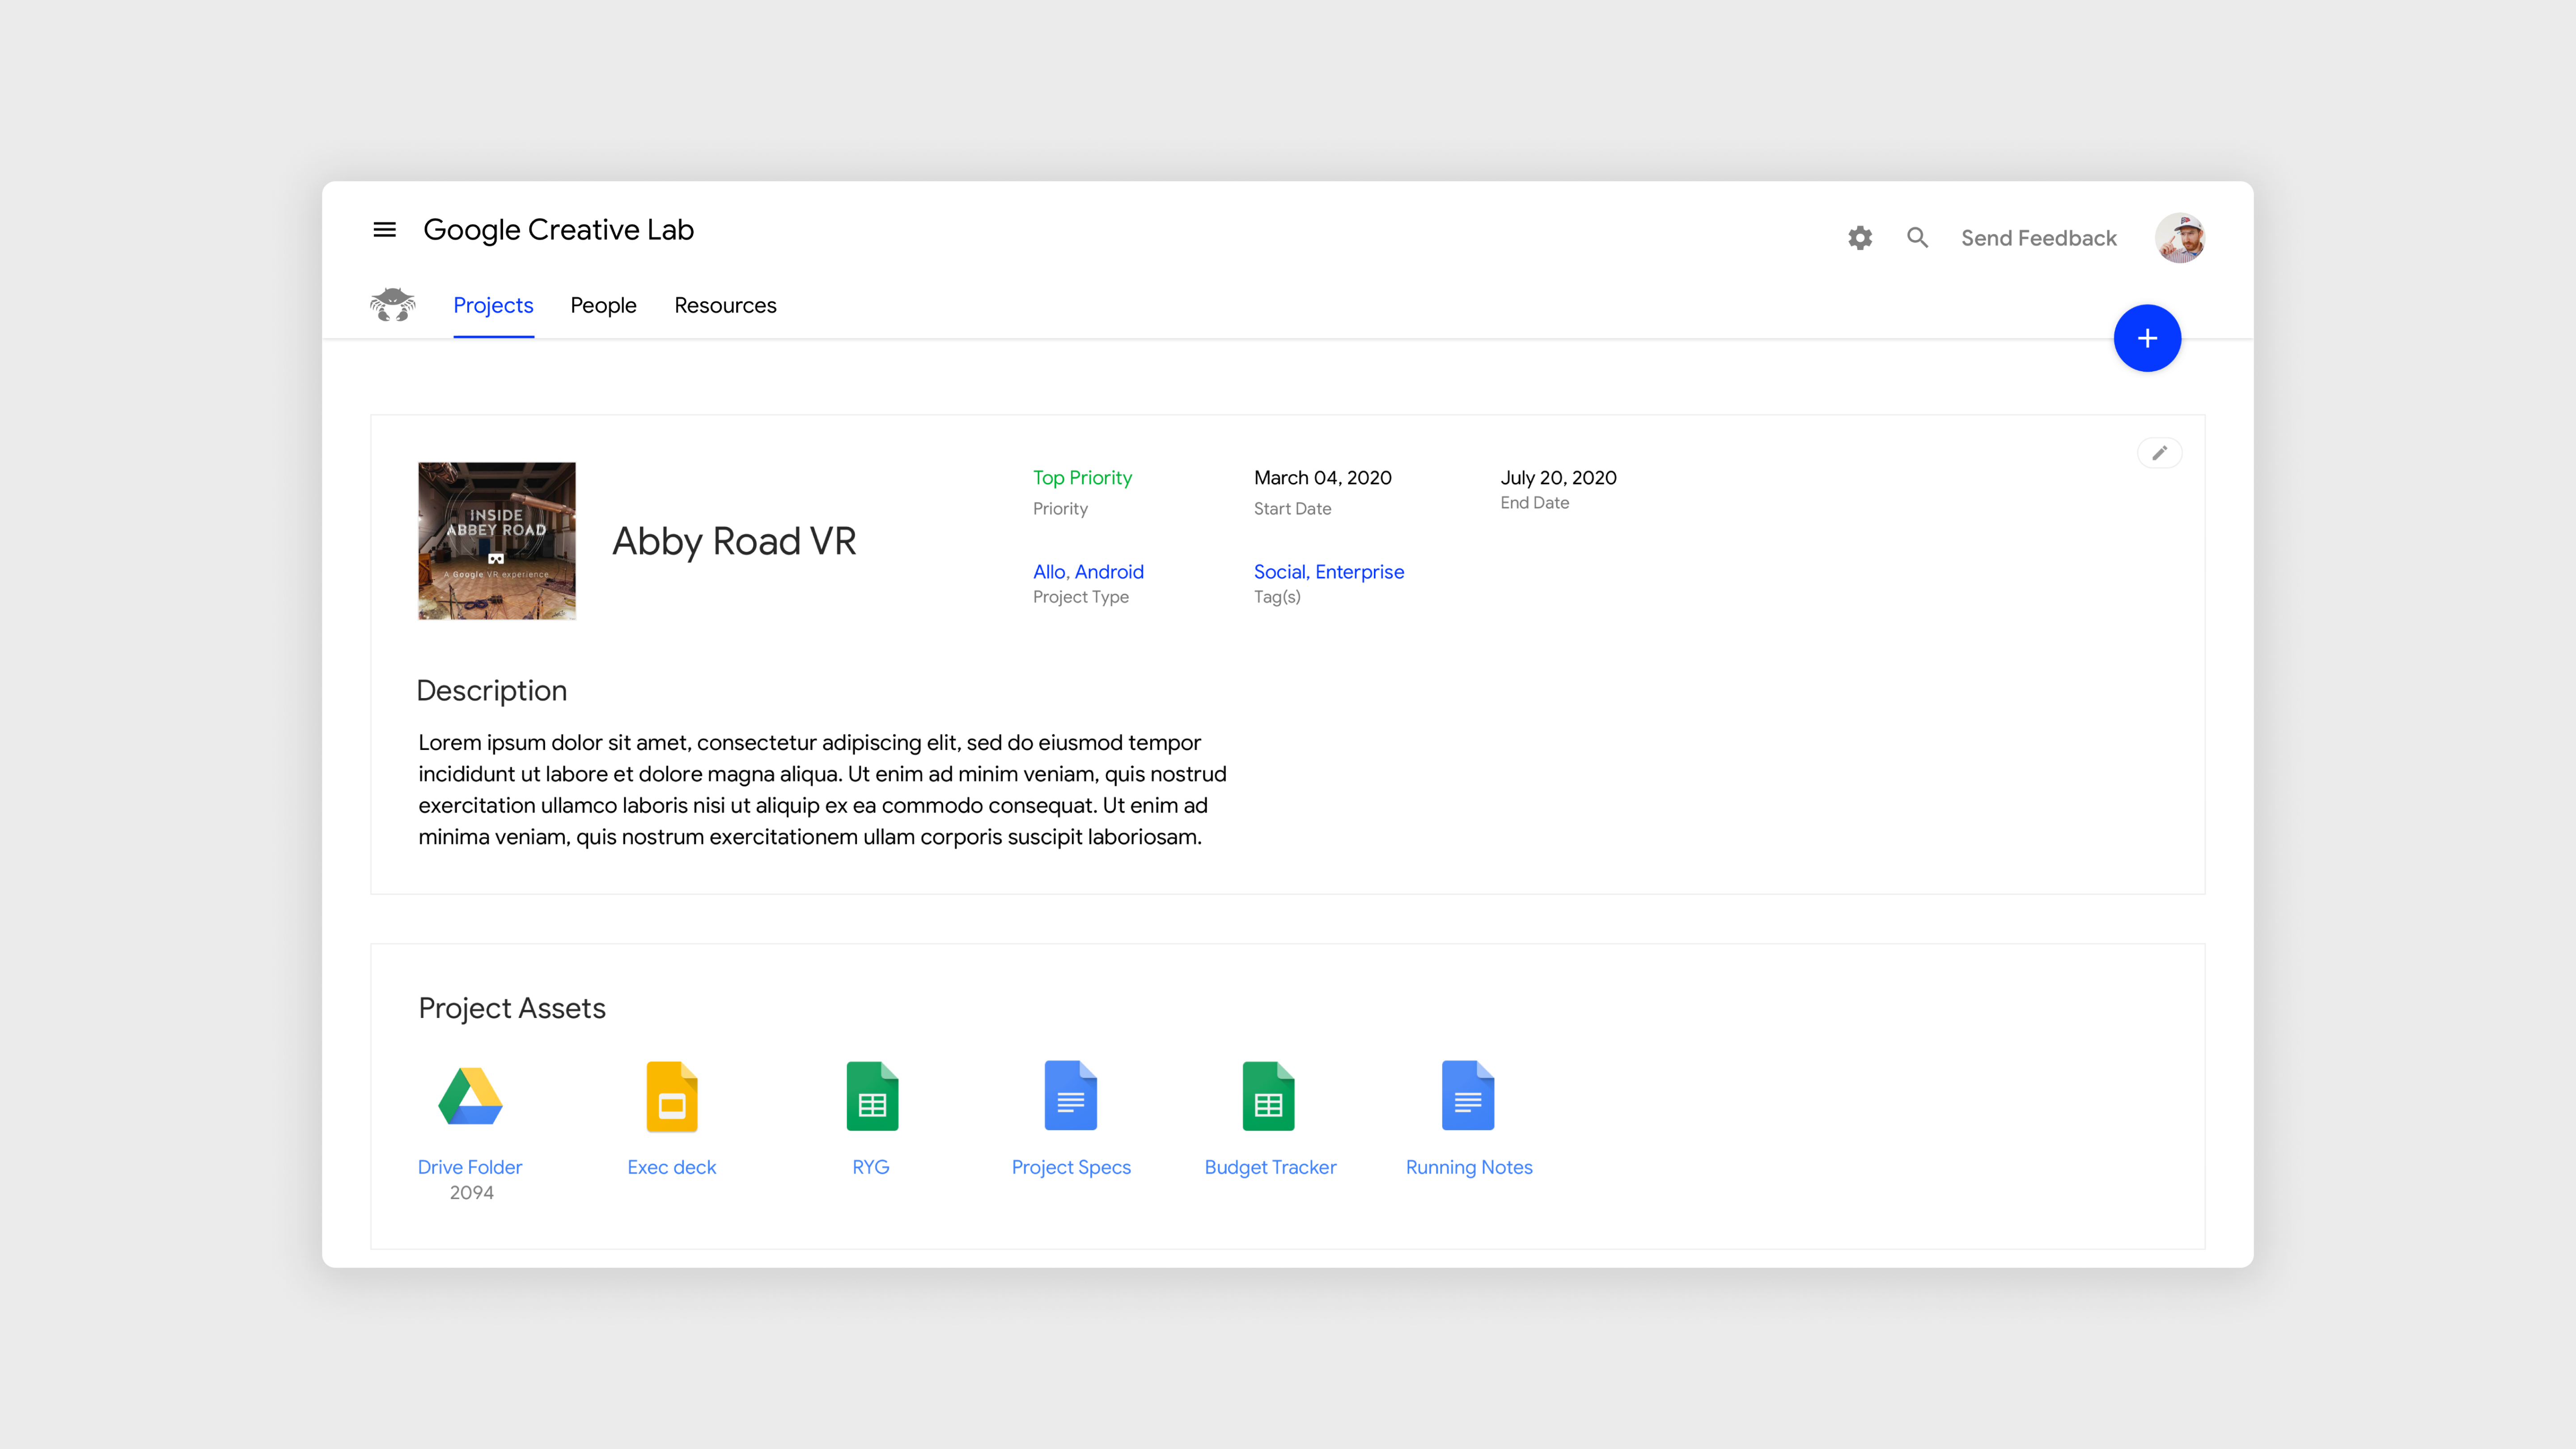Click the Send Feedback button
2576x1449 pixels.
pyautogui.click(x=2038, y=238)
